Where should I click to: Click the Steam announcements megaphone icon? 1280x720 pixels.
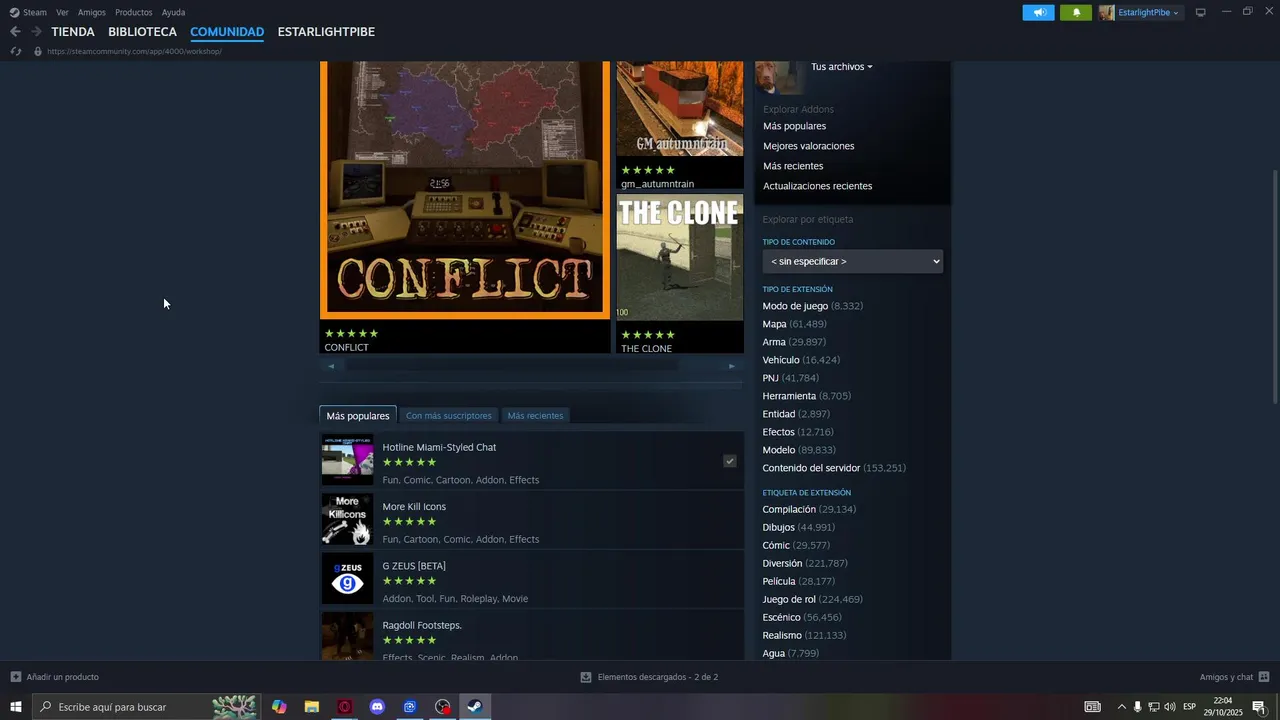click(1038, 12)
